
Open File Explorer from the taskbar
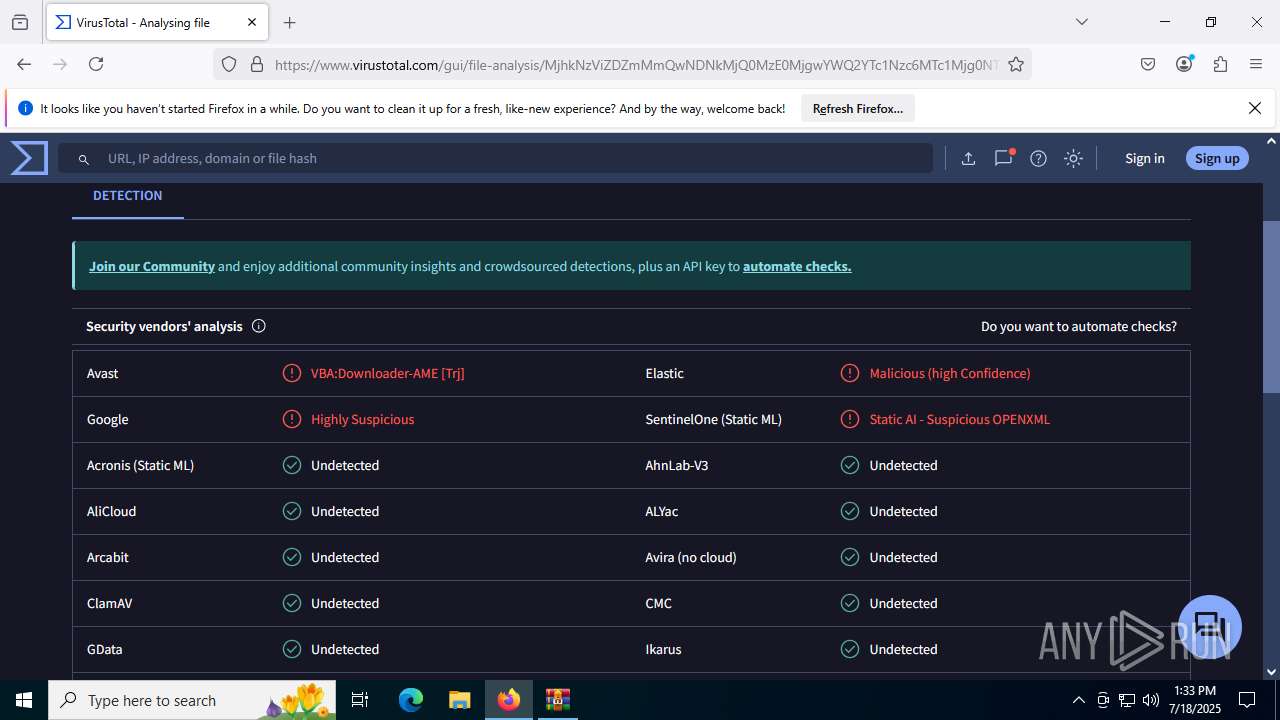click(x=459, y=700)
